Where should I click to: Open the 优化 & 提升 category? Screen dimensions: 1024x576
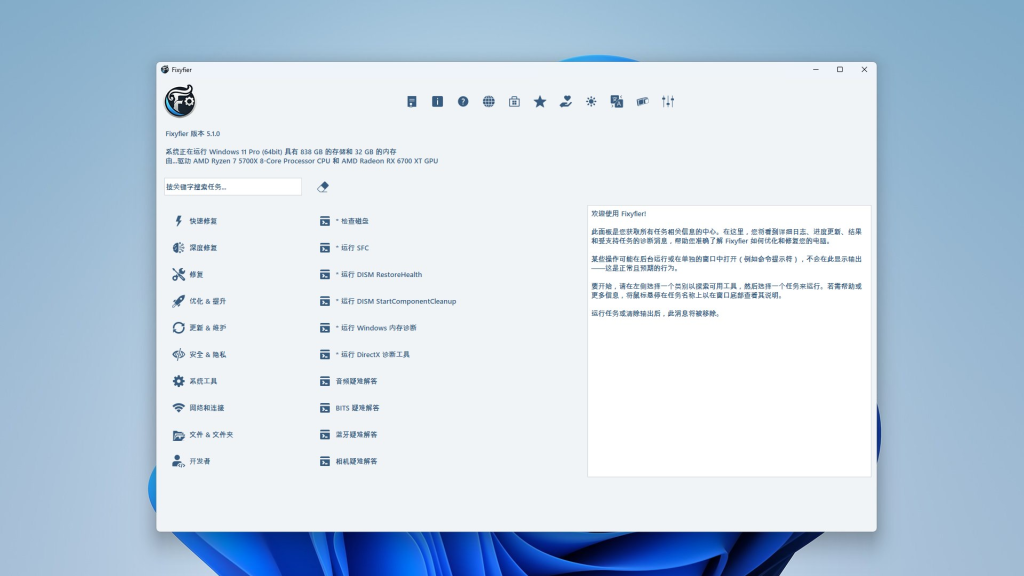(206, 301)
